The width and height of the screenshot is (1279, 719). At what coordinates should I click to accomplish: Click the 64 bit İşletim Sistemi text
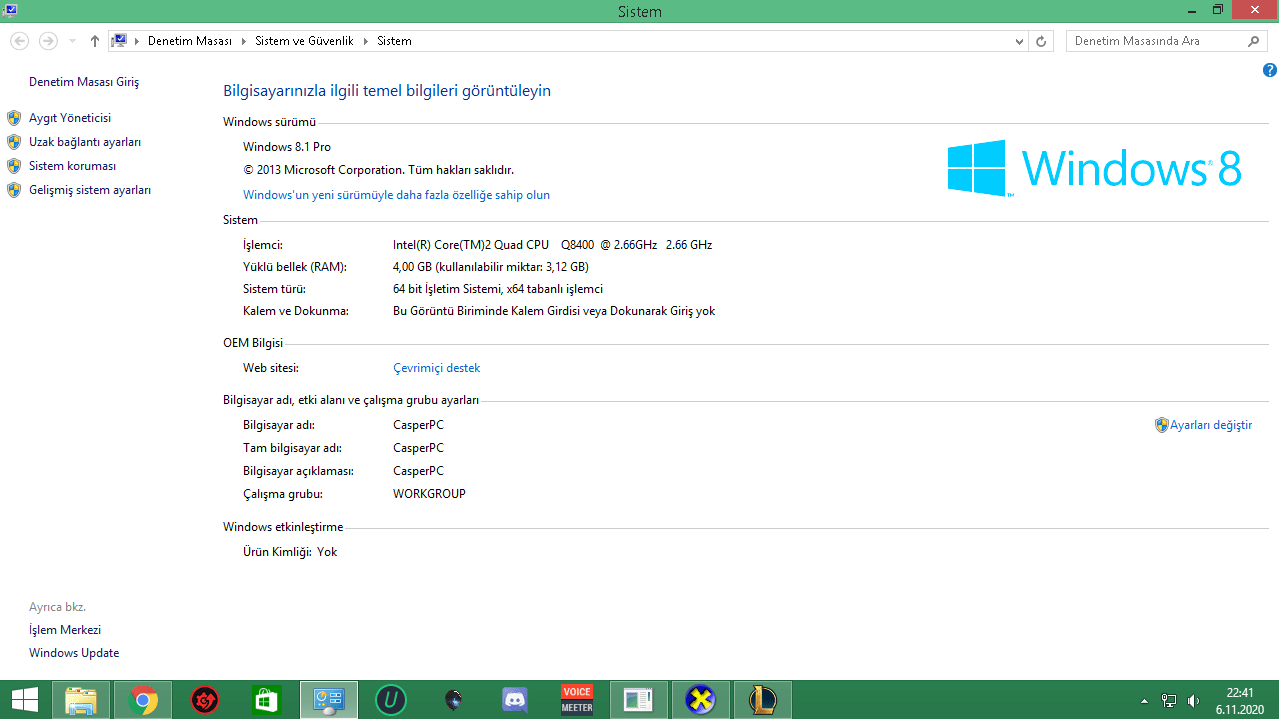[x=498, y=289]
